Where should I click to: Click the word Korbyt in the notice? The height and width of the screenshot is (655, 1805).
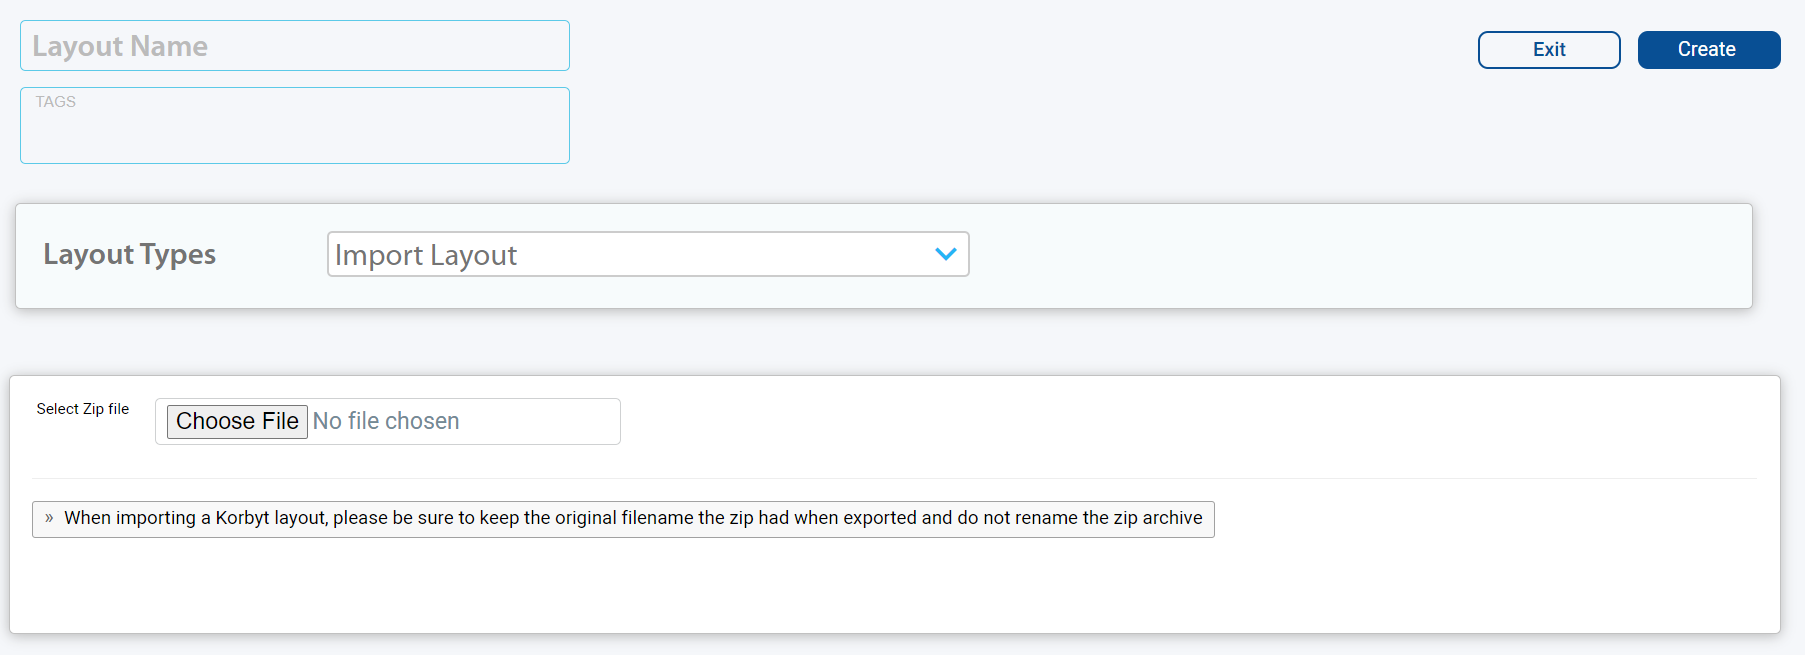click(x=243, y=518)
